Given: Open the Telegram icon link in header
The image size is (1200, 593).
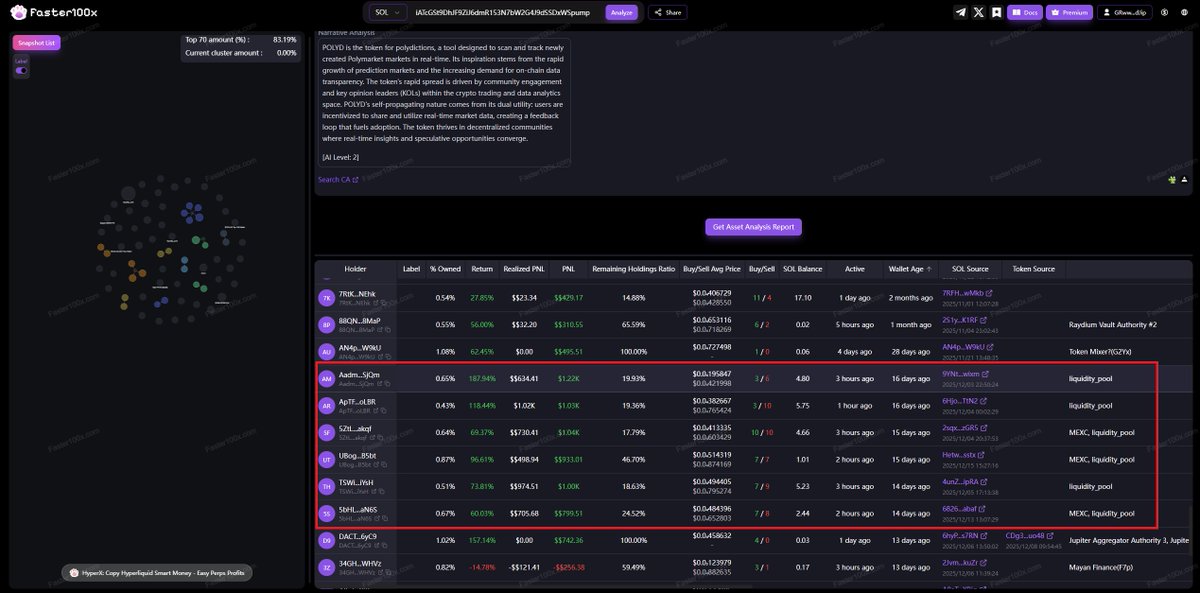Looking at the screenshot, I should tap(961, 12).
